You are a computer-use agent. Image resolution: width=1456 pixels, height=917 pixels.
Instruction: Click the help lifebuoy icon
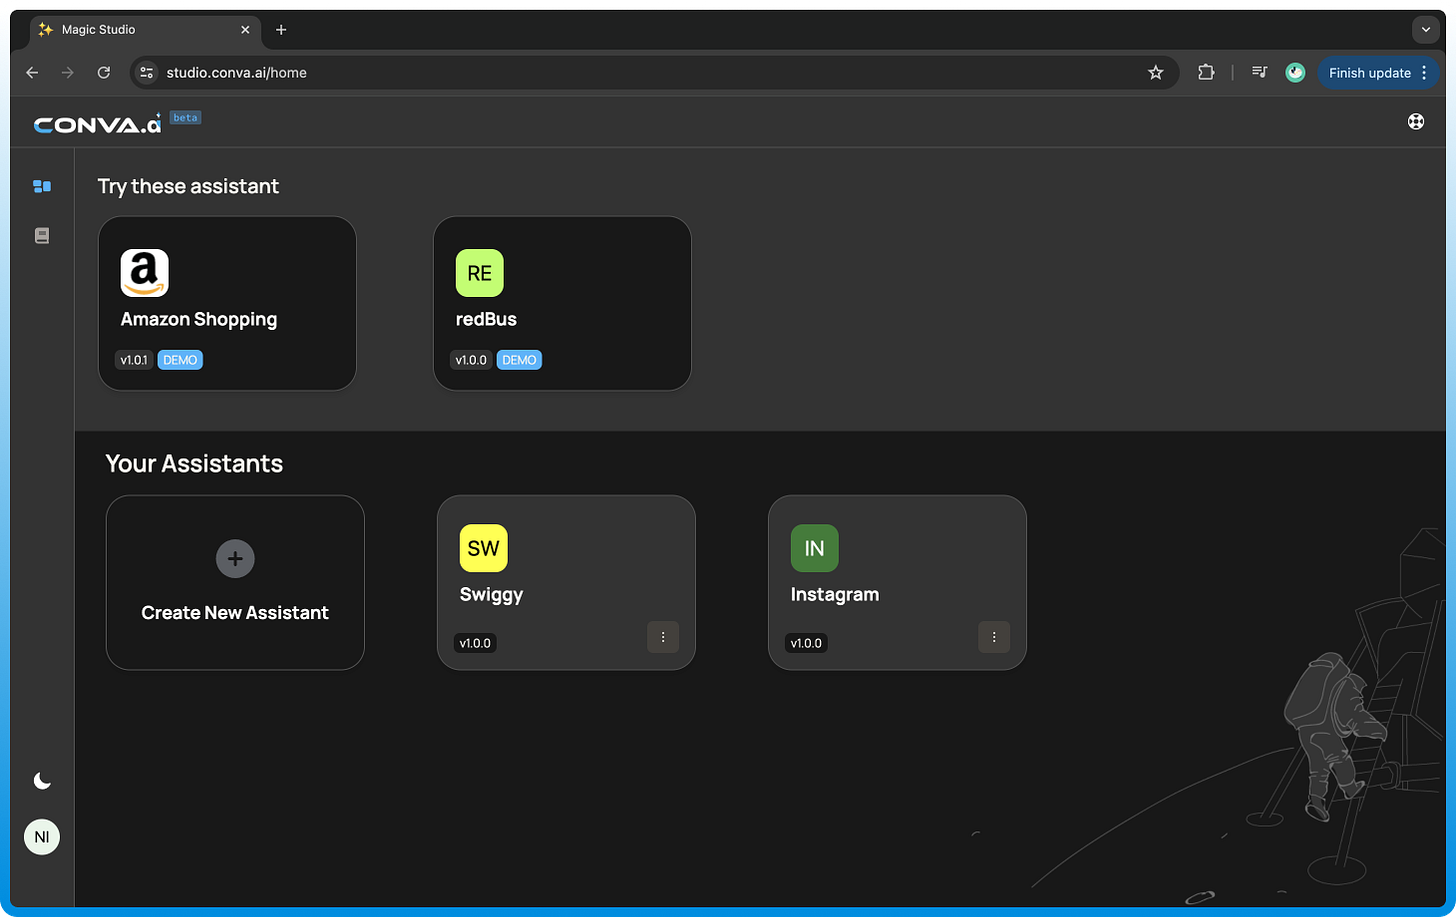1416,122
